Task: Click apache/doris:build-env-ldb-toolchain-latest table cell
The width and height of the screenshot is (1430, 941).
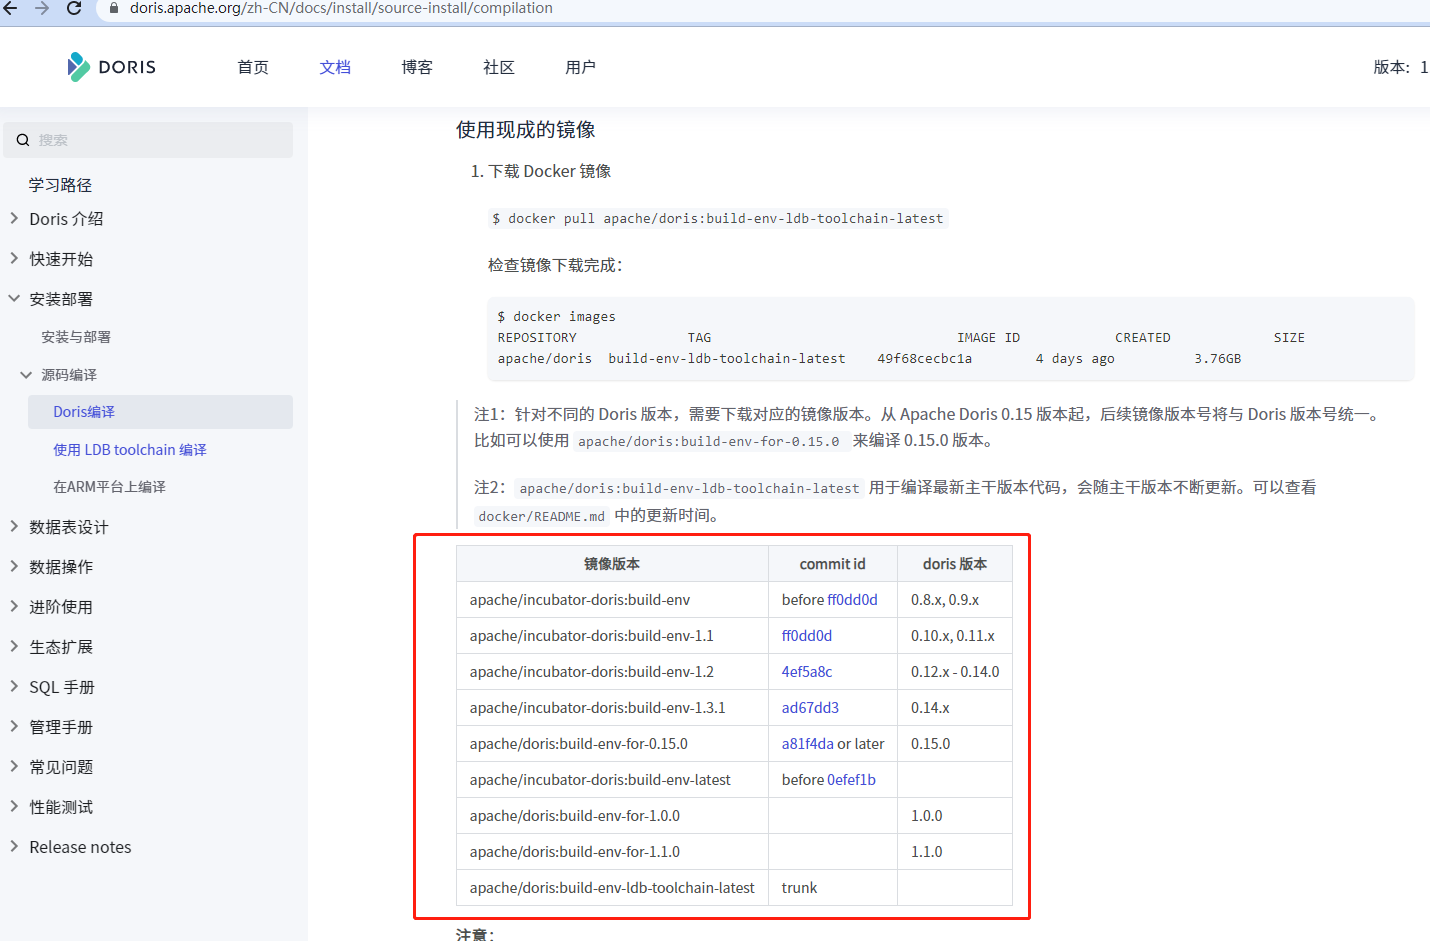Action: [612, 888]
